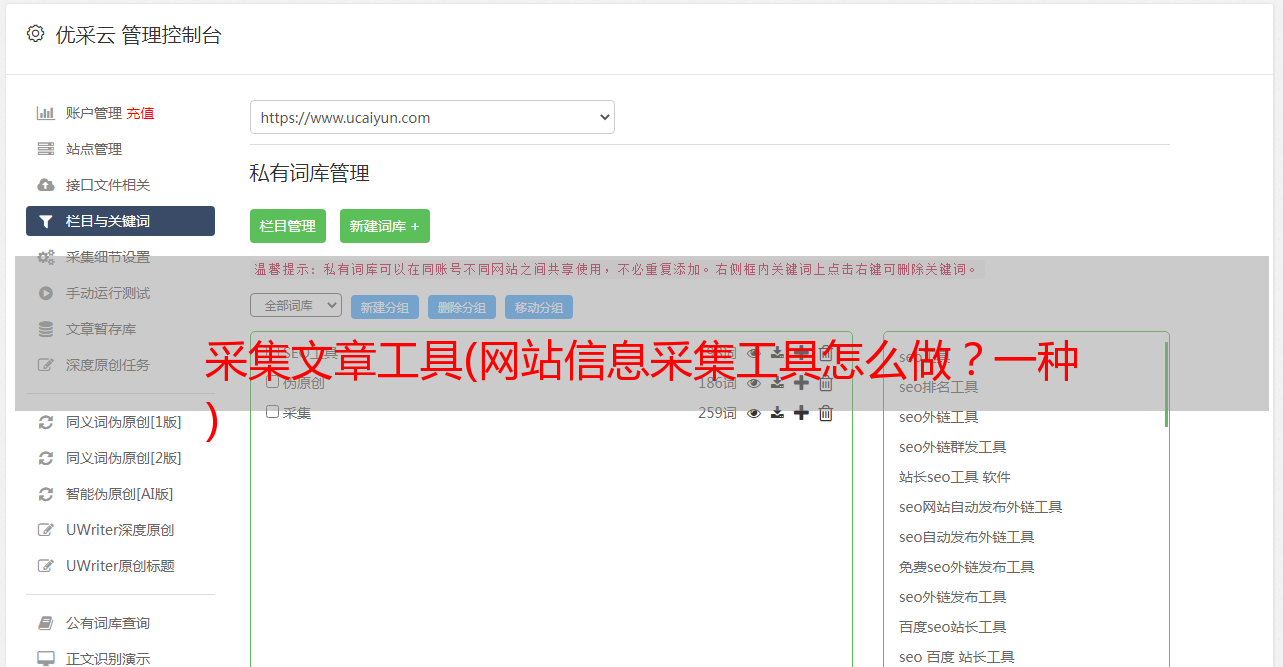Select keyword 站长seo工具 软件
1283x667 pixels.
tap(955, 477)
